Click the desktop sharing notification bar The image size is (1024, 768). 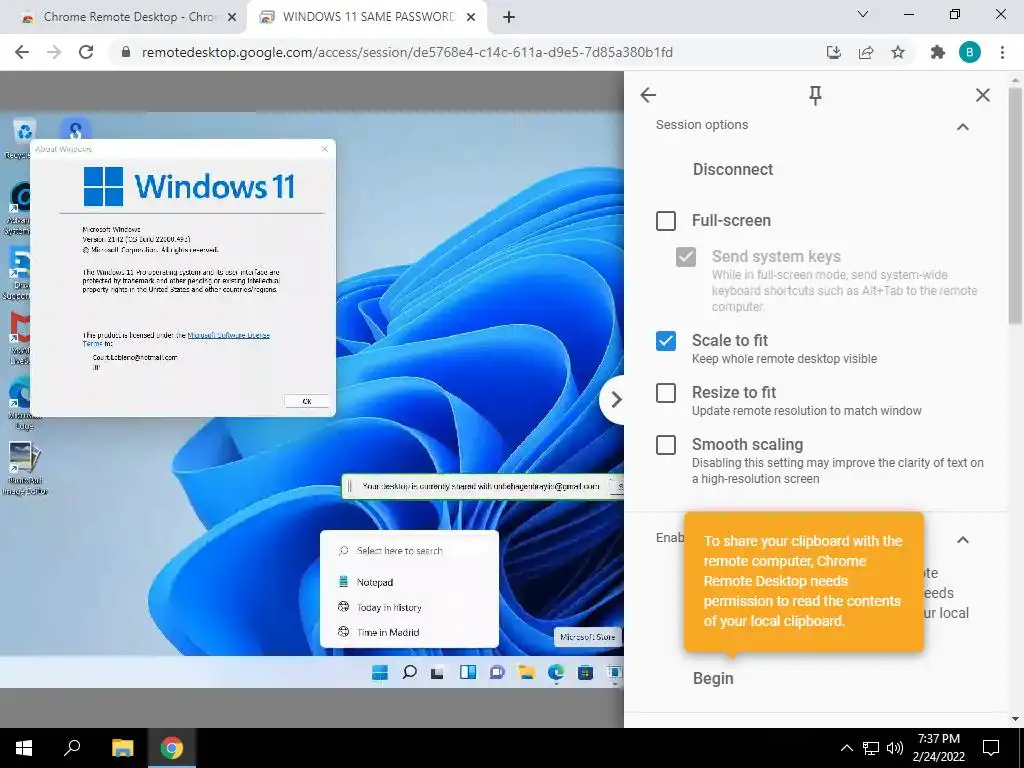pyautogui.click(x=483, y=487)
